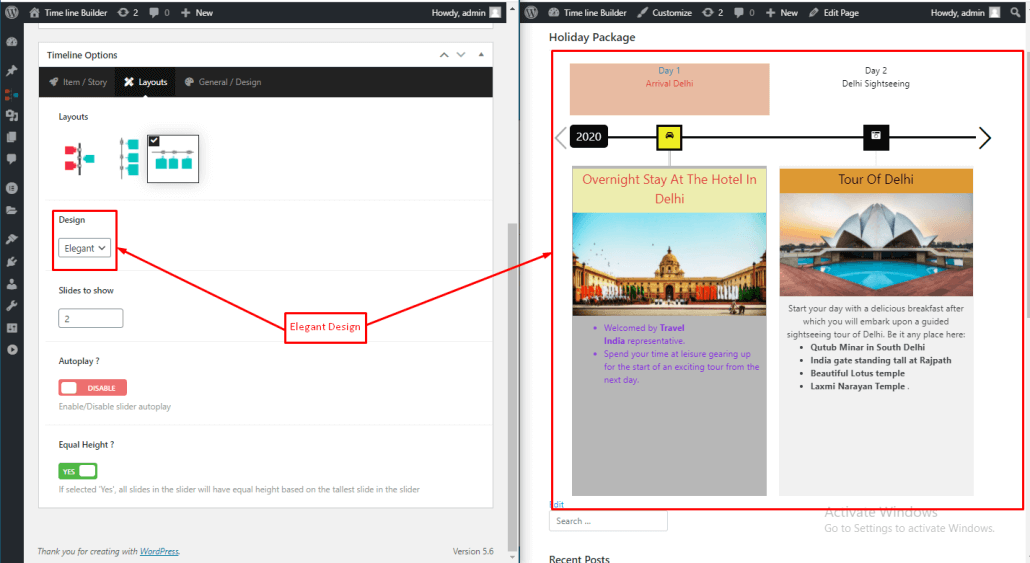Image resolution: width=1030 pixels, height=563 pixels.
Task: Switch to the Item / Story tab
Action: coord(78,82)
